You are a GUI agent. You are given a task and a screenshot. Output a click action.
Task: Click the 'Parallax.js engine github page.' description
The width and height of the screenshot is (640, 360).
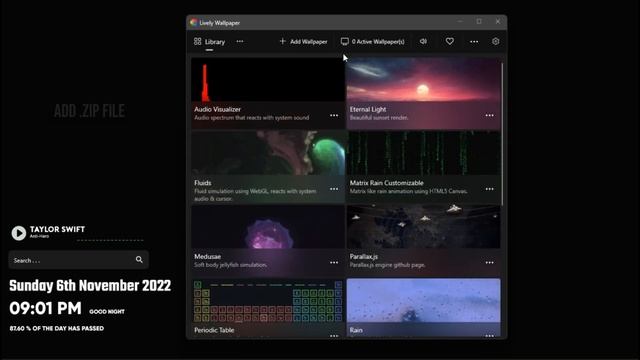click(387, 265)
